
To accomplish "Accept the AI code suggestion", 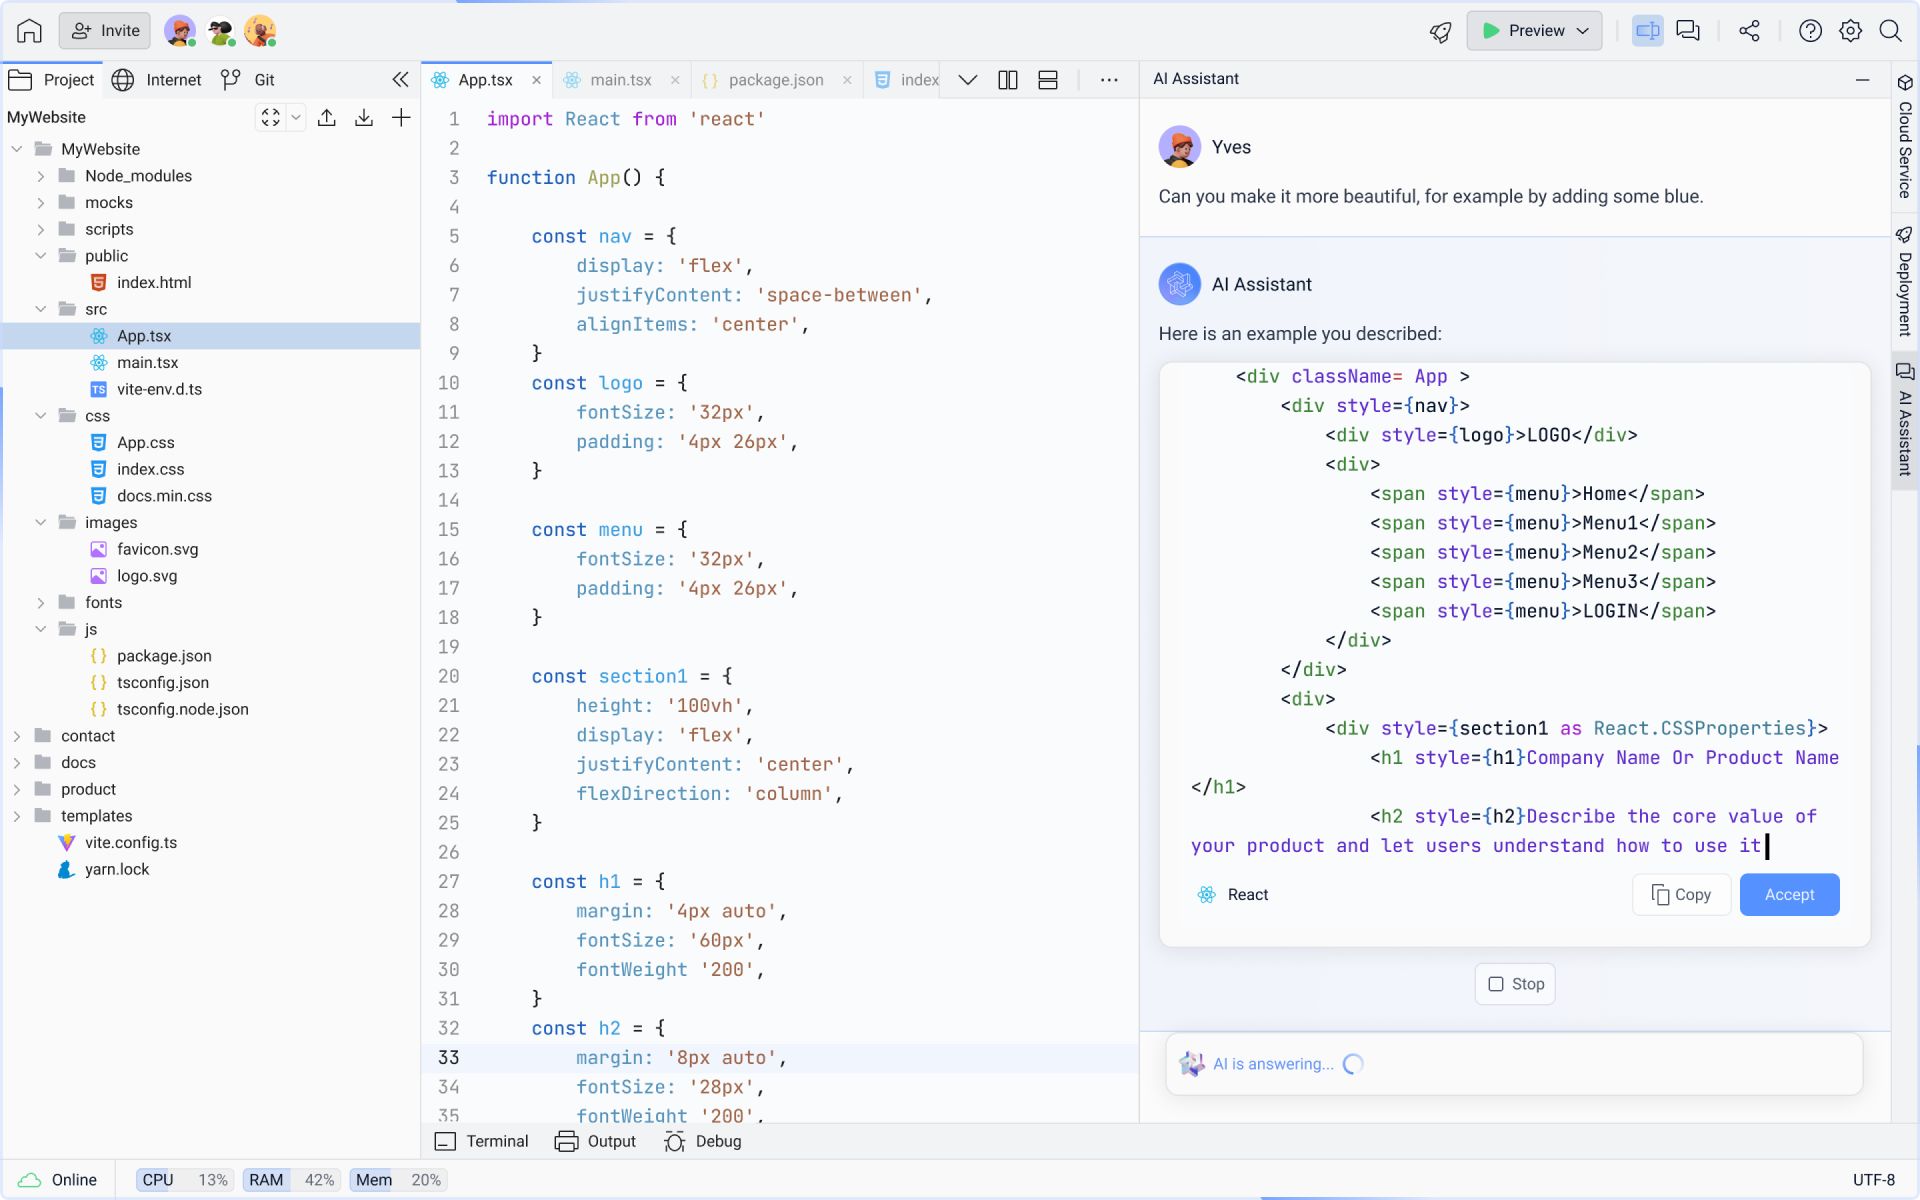I will pos(1789,894).
